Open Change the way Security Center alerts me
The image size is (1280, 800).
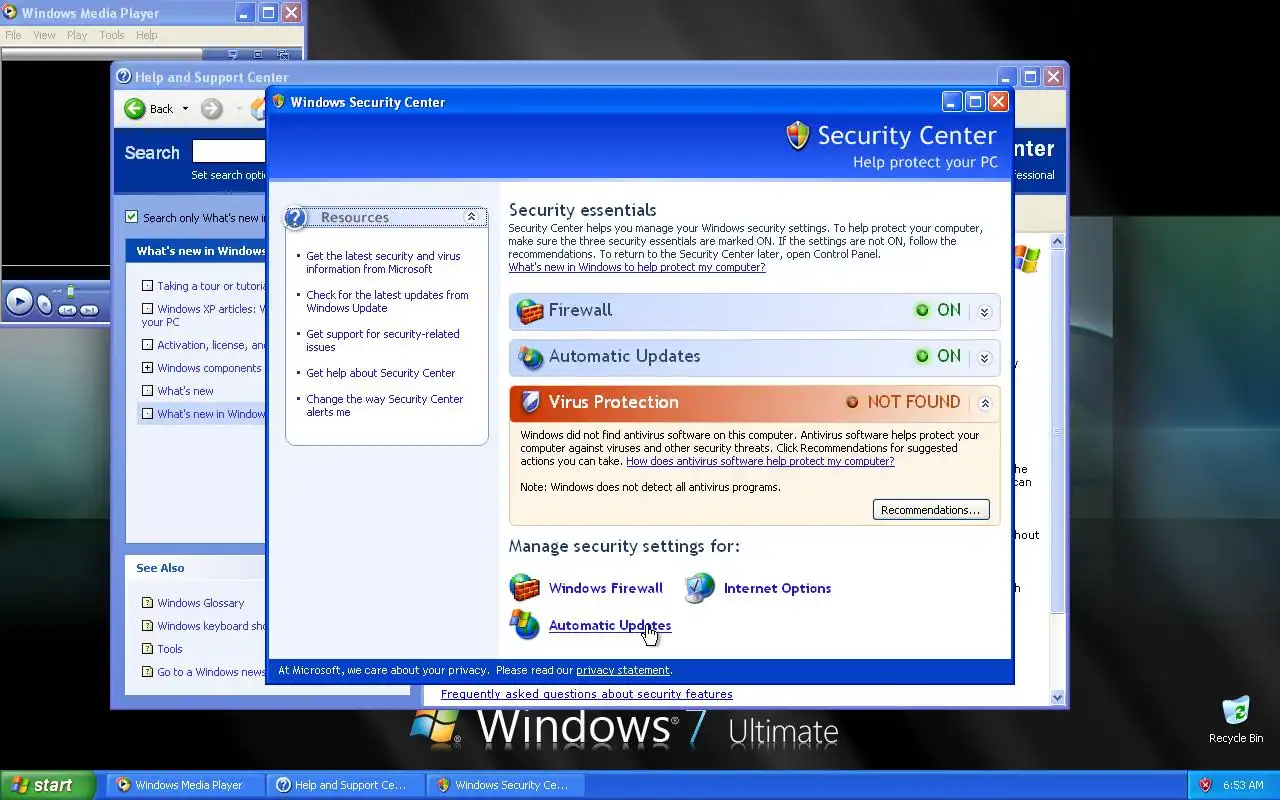(x=384, y=405)
